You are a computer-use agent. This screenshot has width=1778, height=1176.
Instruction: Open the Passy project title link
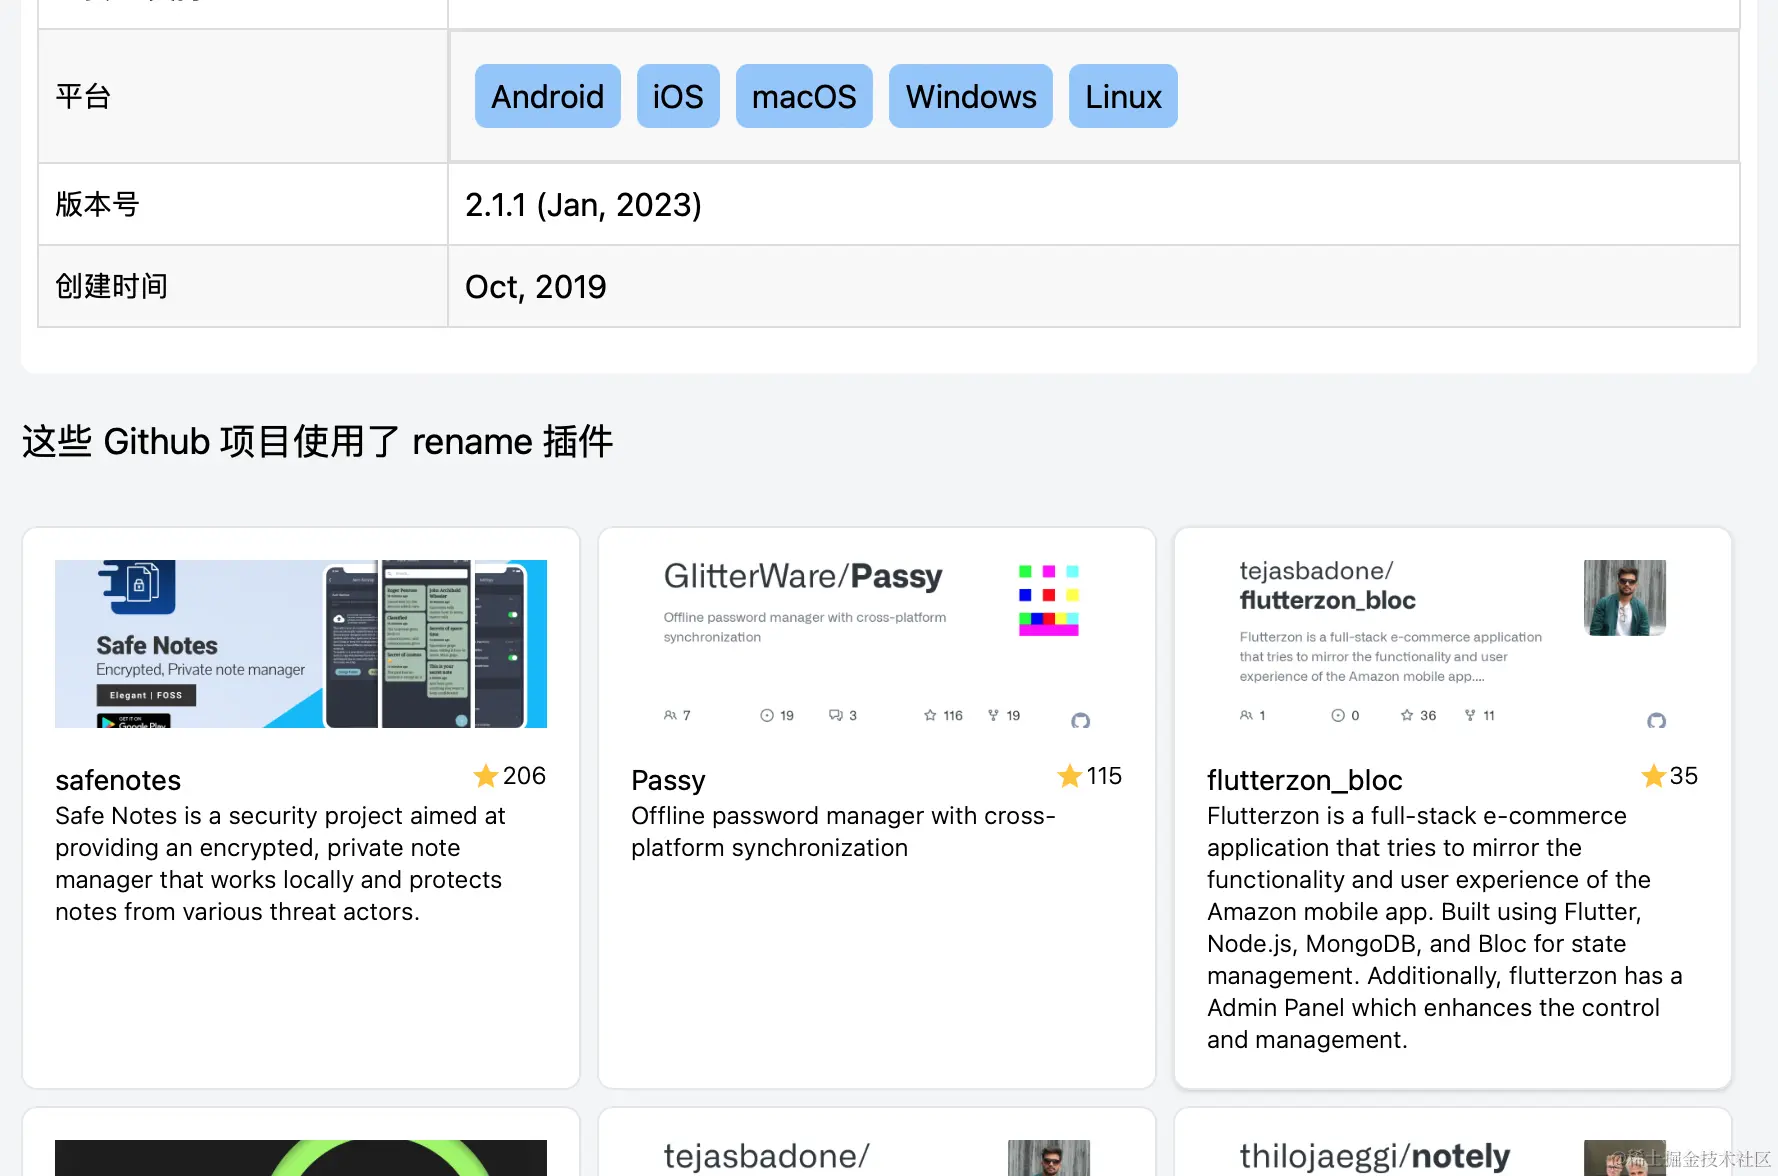[668, 780]
